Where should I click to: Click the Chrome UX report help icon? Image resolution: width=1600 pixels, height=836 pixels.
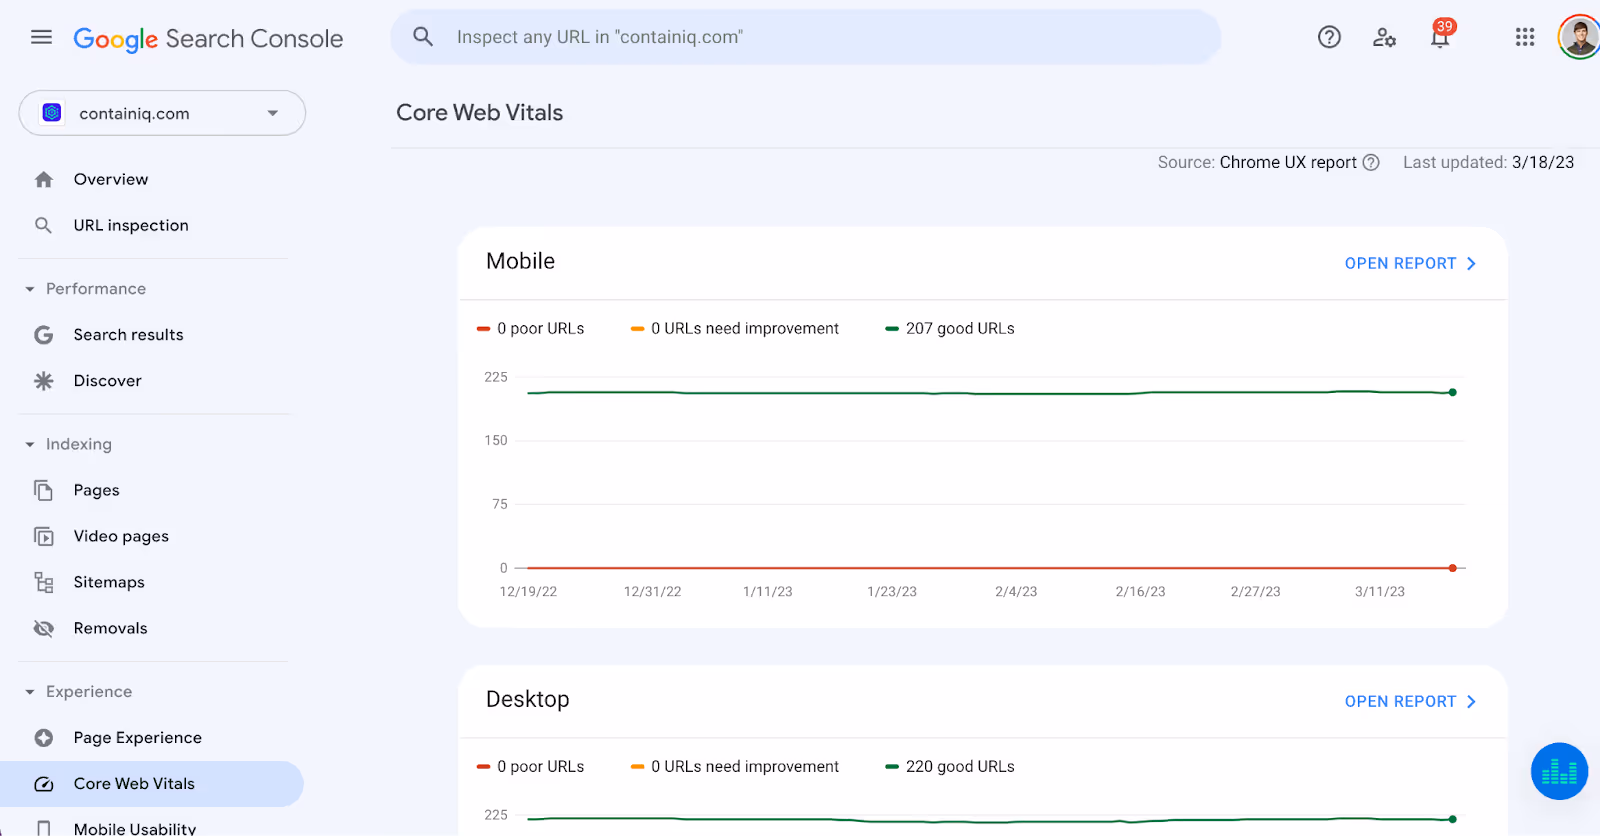point(1371,162)
